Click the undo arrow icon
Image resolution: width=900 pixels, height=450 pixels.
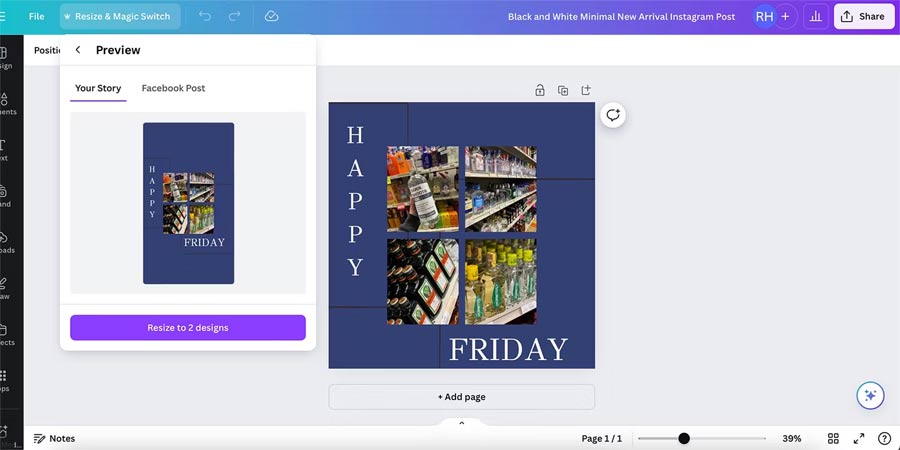[205, 17]
